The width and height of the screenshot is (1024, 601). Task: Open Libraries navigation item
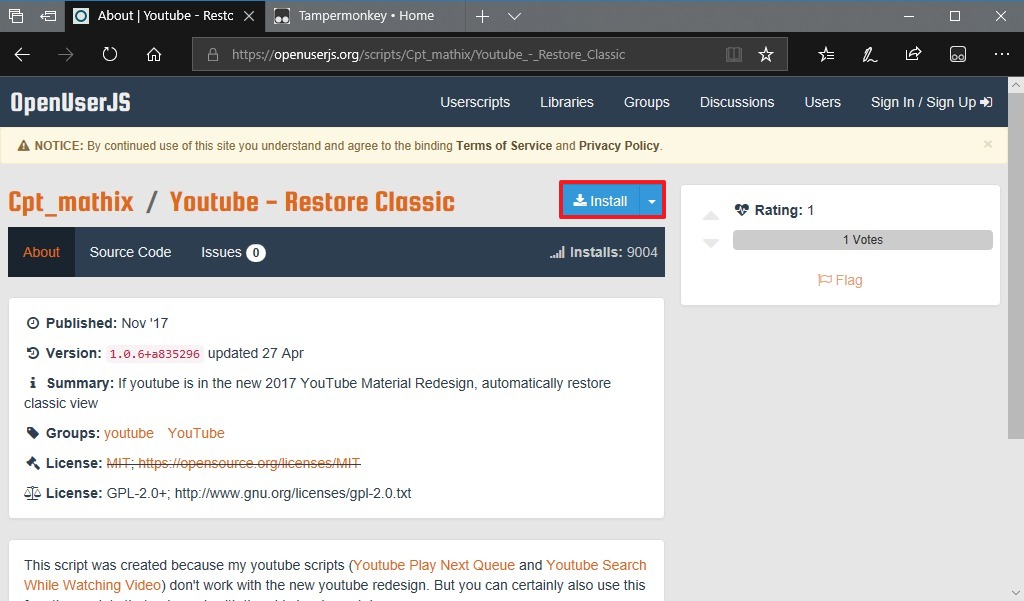(x=567, y=103)
